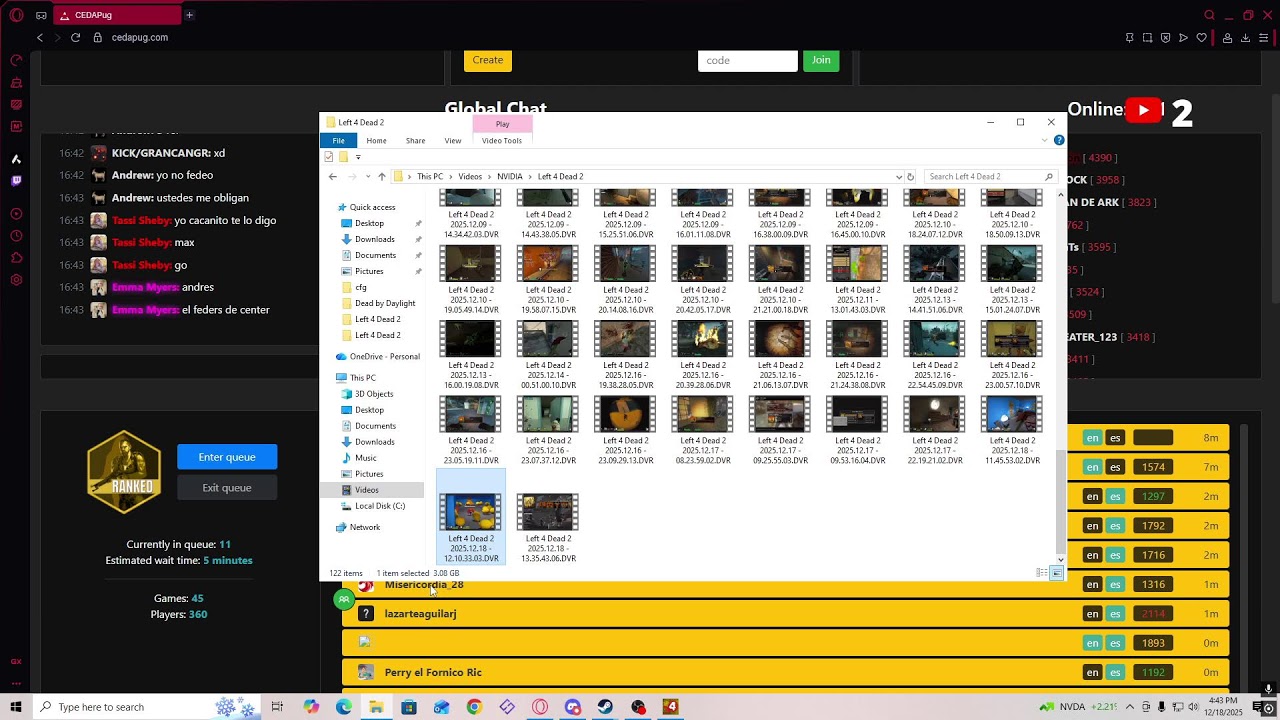1280x720 pixels.
Task: Open Left 4 Dead 2 taskbar icon
Action: tap(671, 707)
